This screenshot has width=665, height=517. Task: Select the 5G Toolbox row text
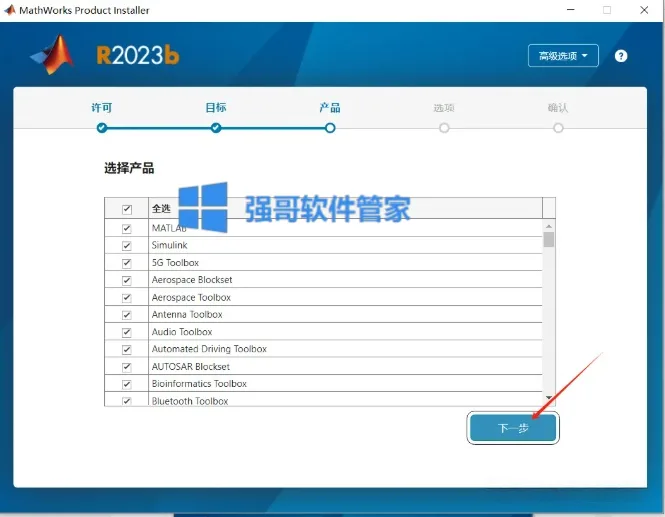(175, 263)
